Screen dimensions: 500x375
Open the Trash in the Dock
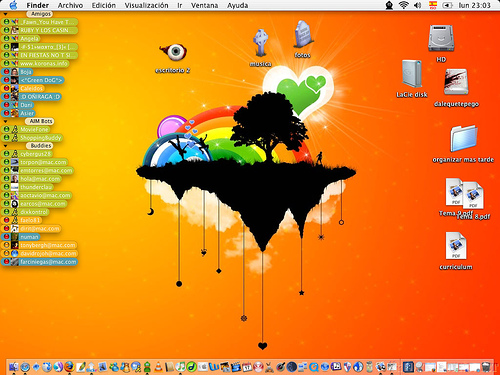coord(486,367)
